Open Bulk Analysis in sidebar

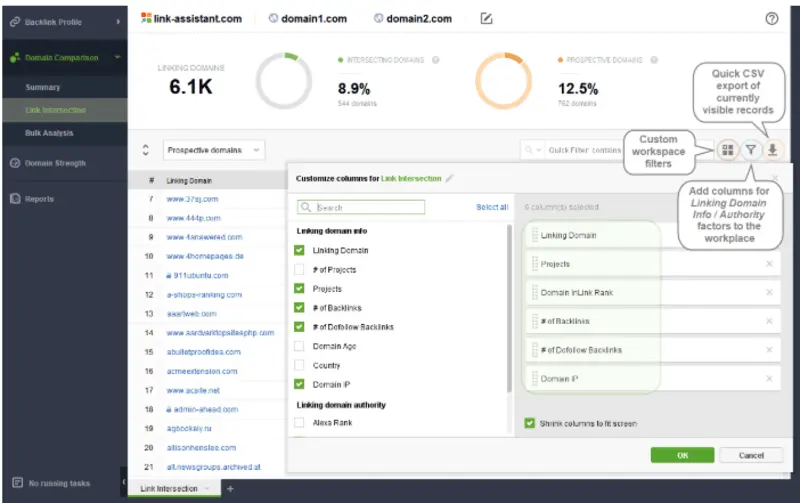click(x=49, y=133)
